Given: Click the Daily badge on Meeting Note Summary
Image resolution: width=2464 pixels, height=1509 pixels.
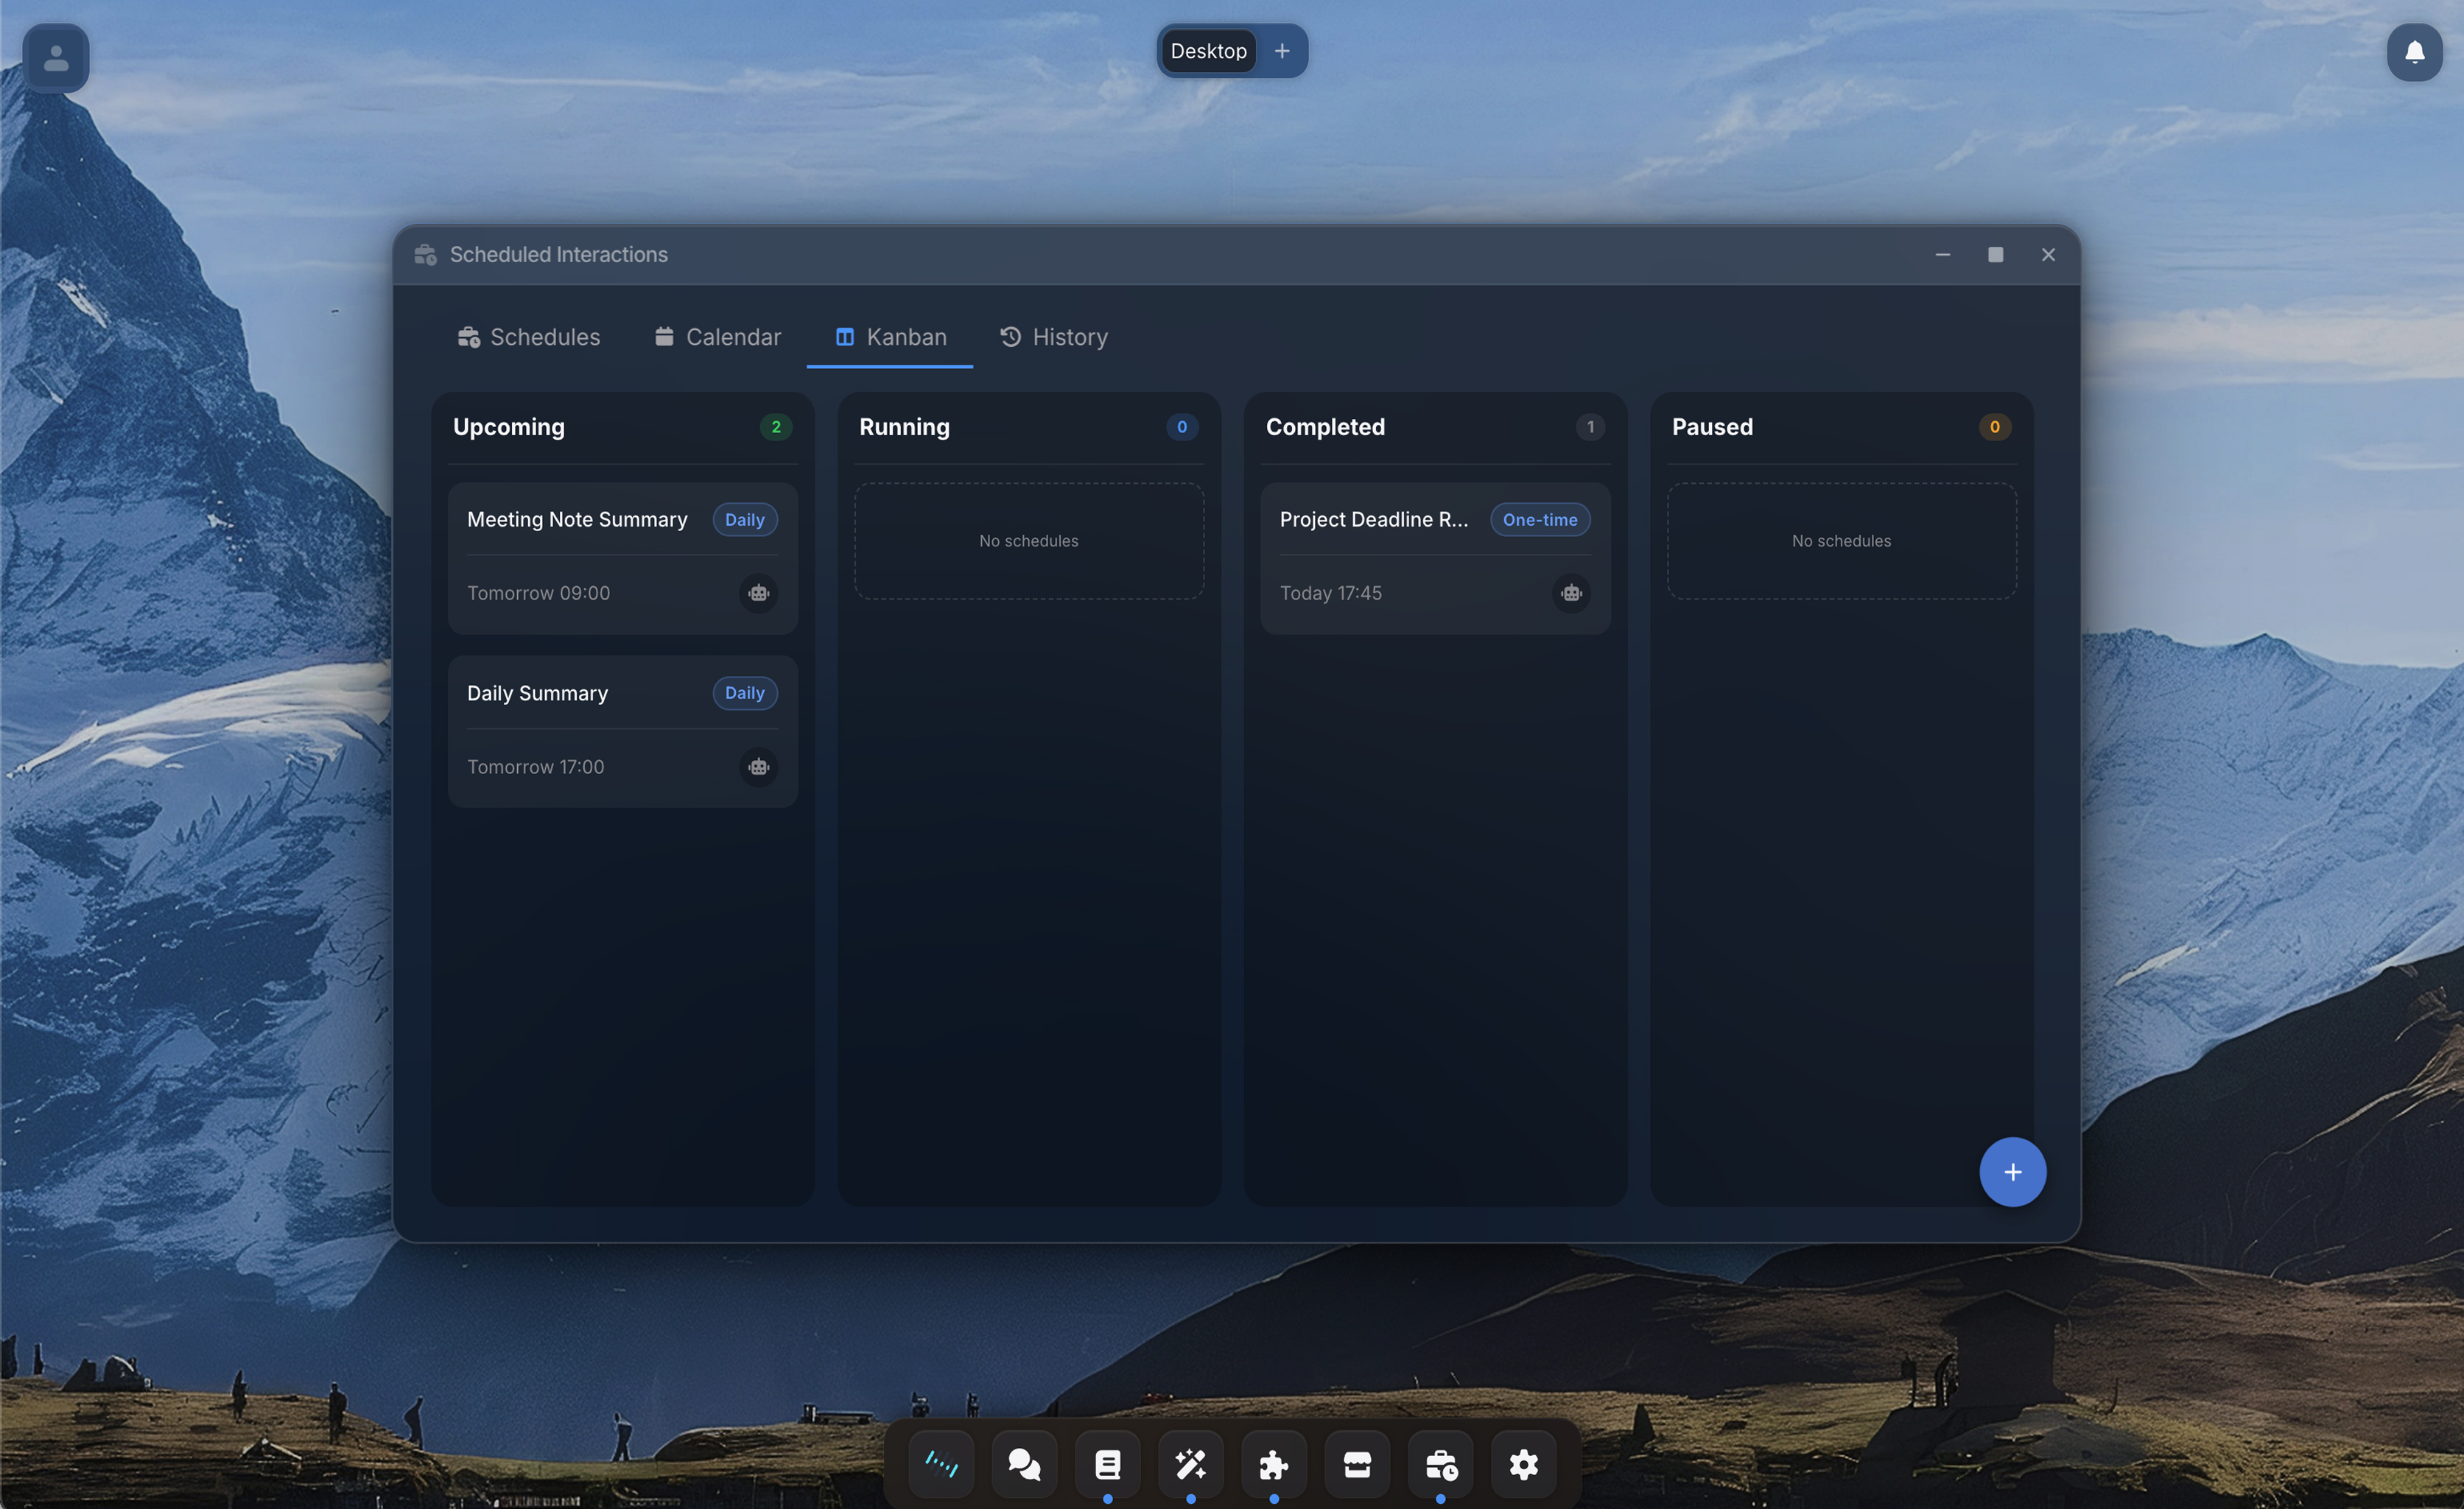Looking at the screenshot, I should tap(744, 520).
